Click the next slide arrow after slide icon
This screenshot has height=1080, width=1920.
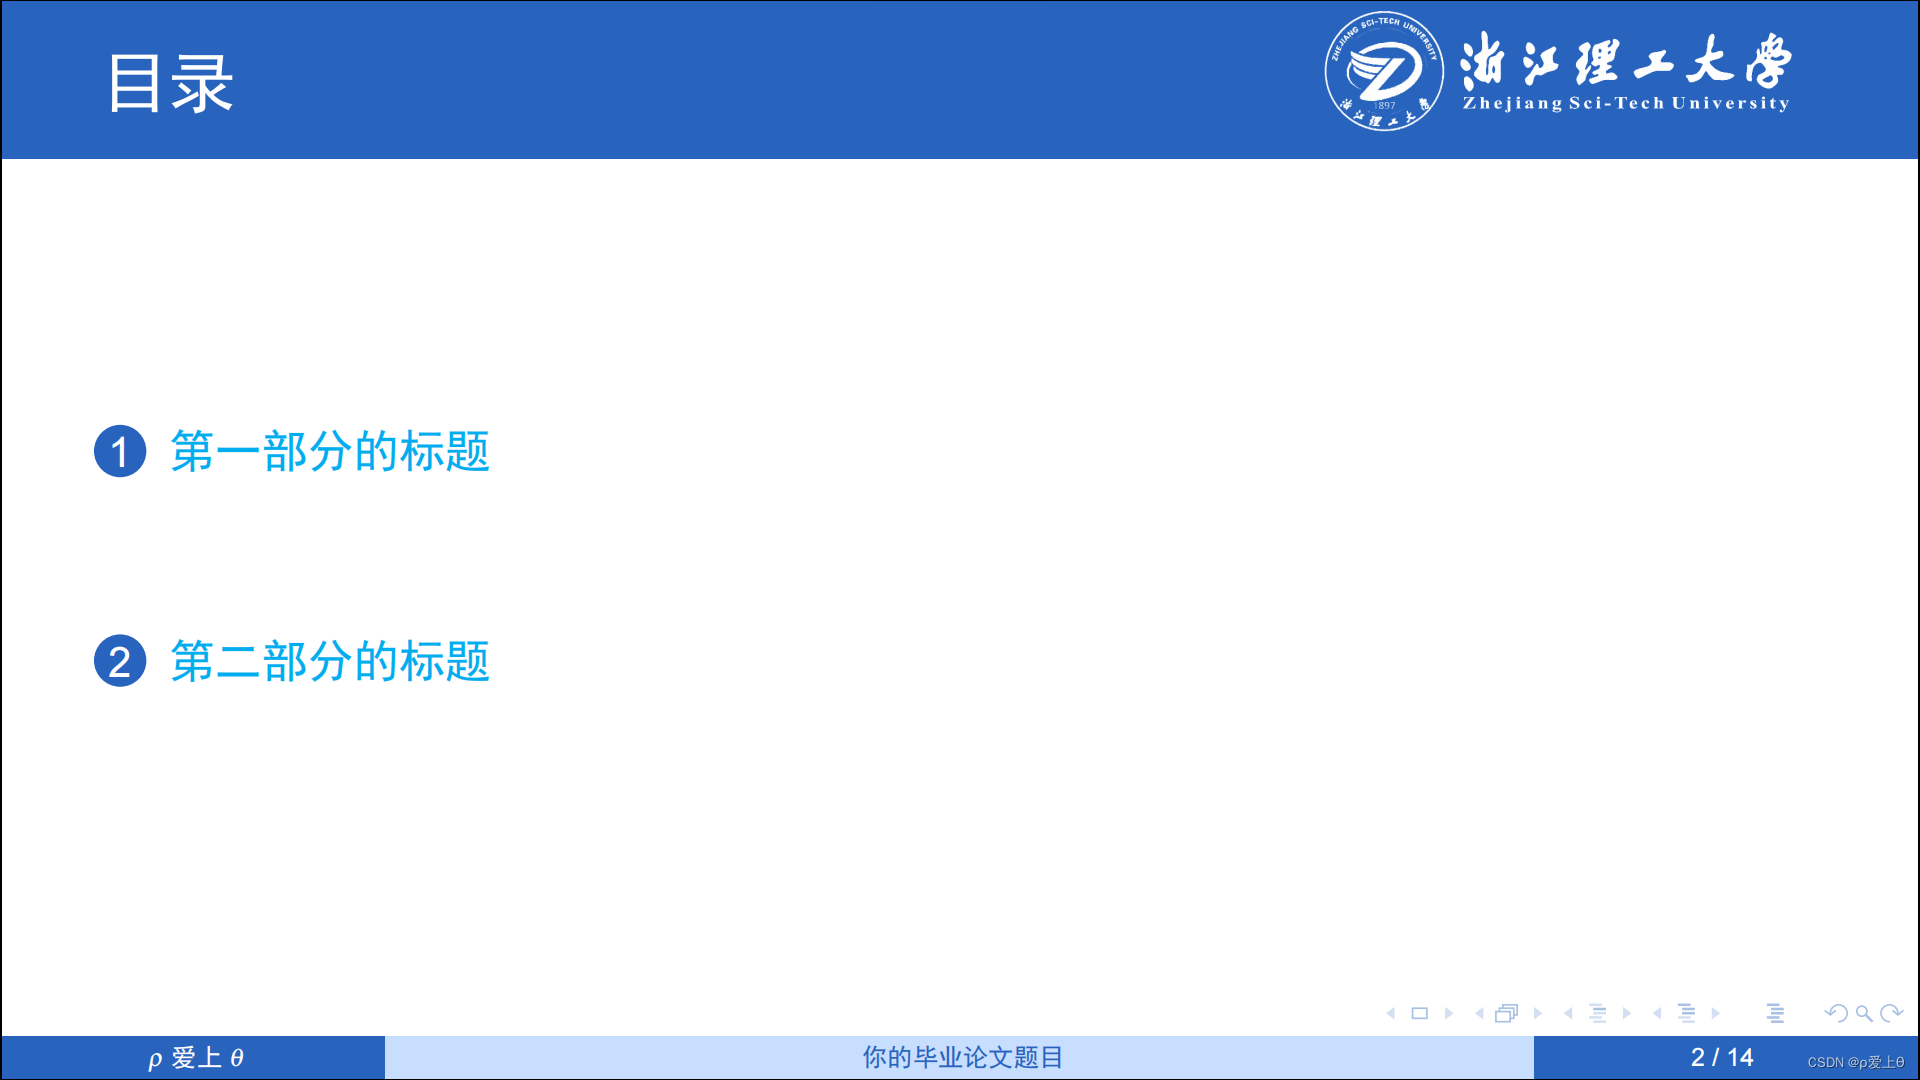pos(1448,1013)
